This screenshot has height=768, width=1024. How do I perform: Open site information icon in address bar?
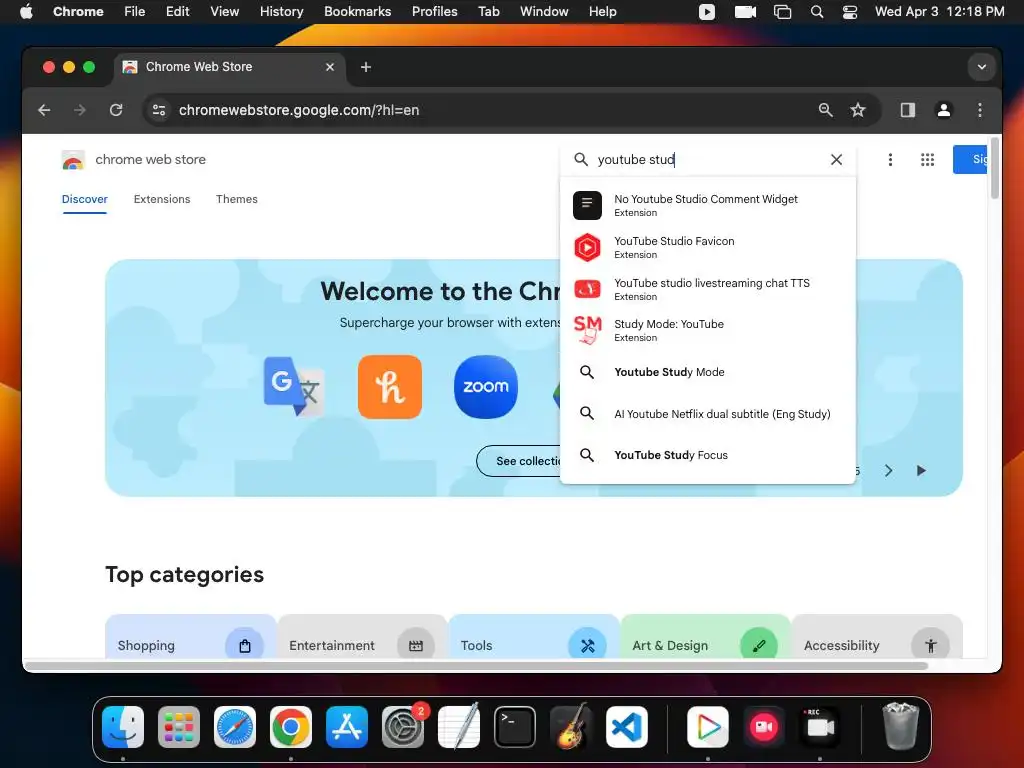point(159,110)
